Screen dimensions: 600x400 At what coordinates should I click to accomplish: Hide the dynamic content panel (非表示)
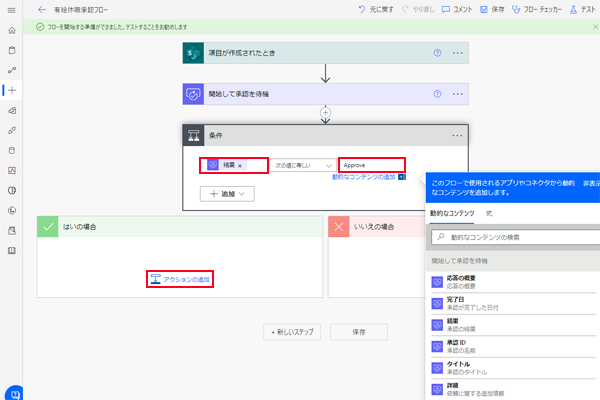tap(591, 184)
